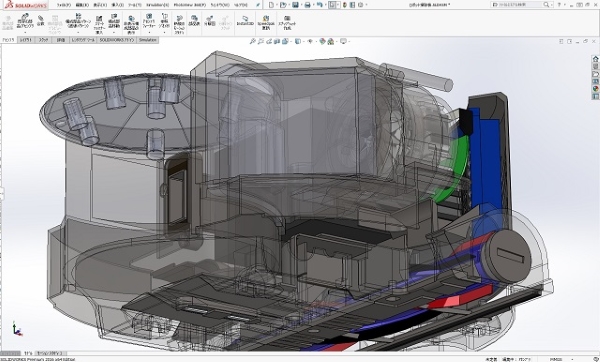Select the Linear Component Pattern tool
Image resolution: width=600 pixels, height=362 pixels.
point(78,21)
